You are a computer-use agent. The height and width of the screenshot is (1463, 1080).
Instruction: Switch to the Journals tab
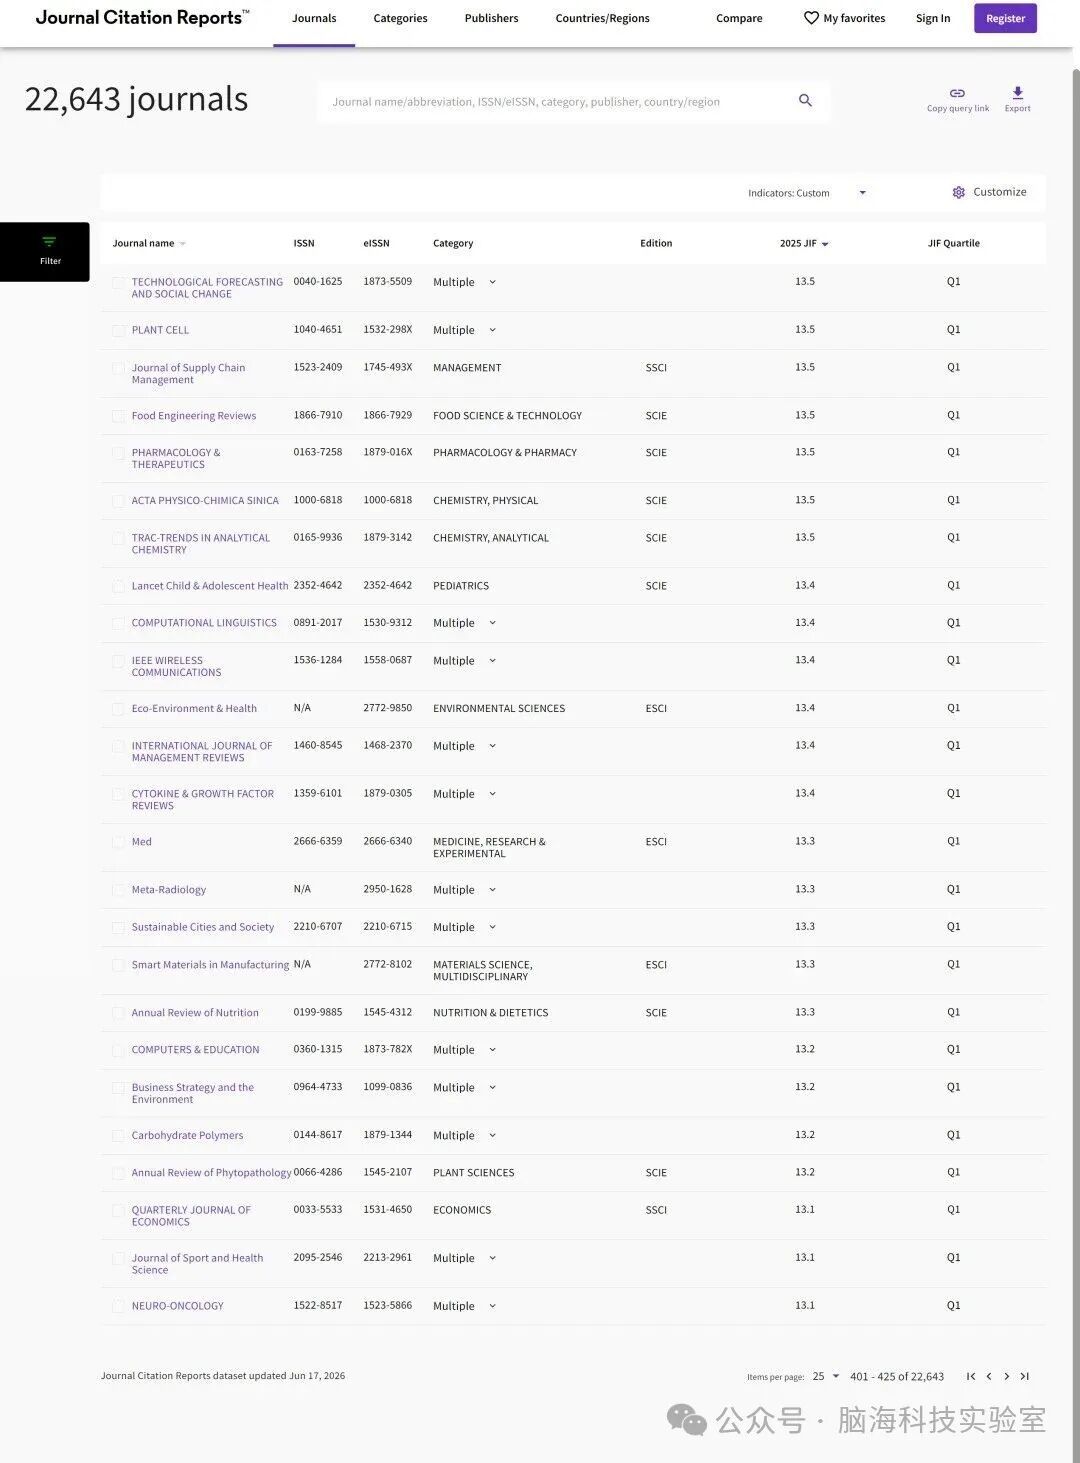[x=314, y=18]
